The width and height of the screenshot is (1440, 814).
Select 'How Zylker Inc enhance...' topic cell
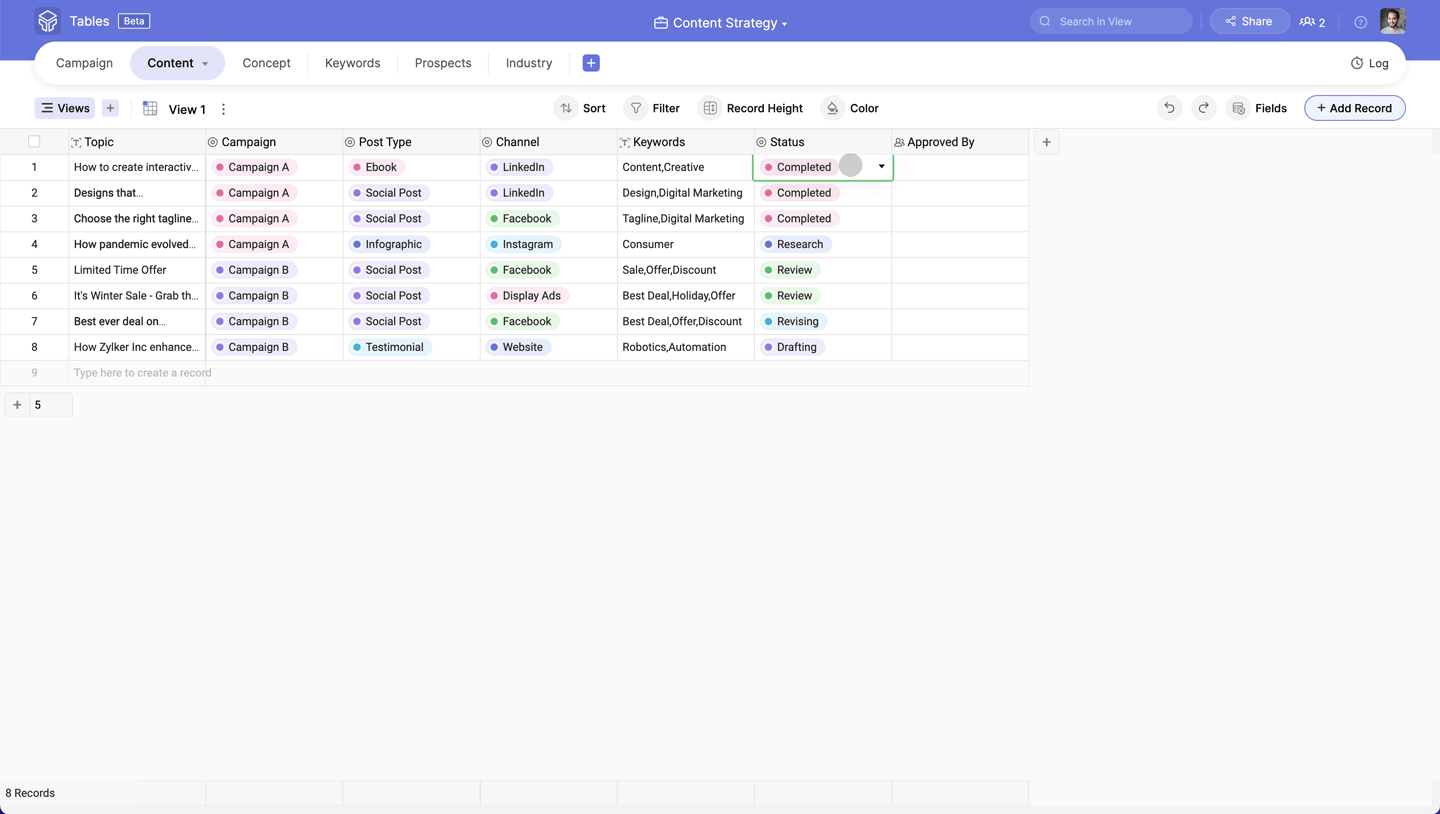coord(137,347)
